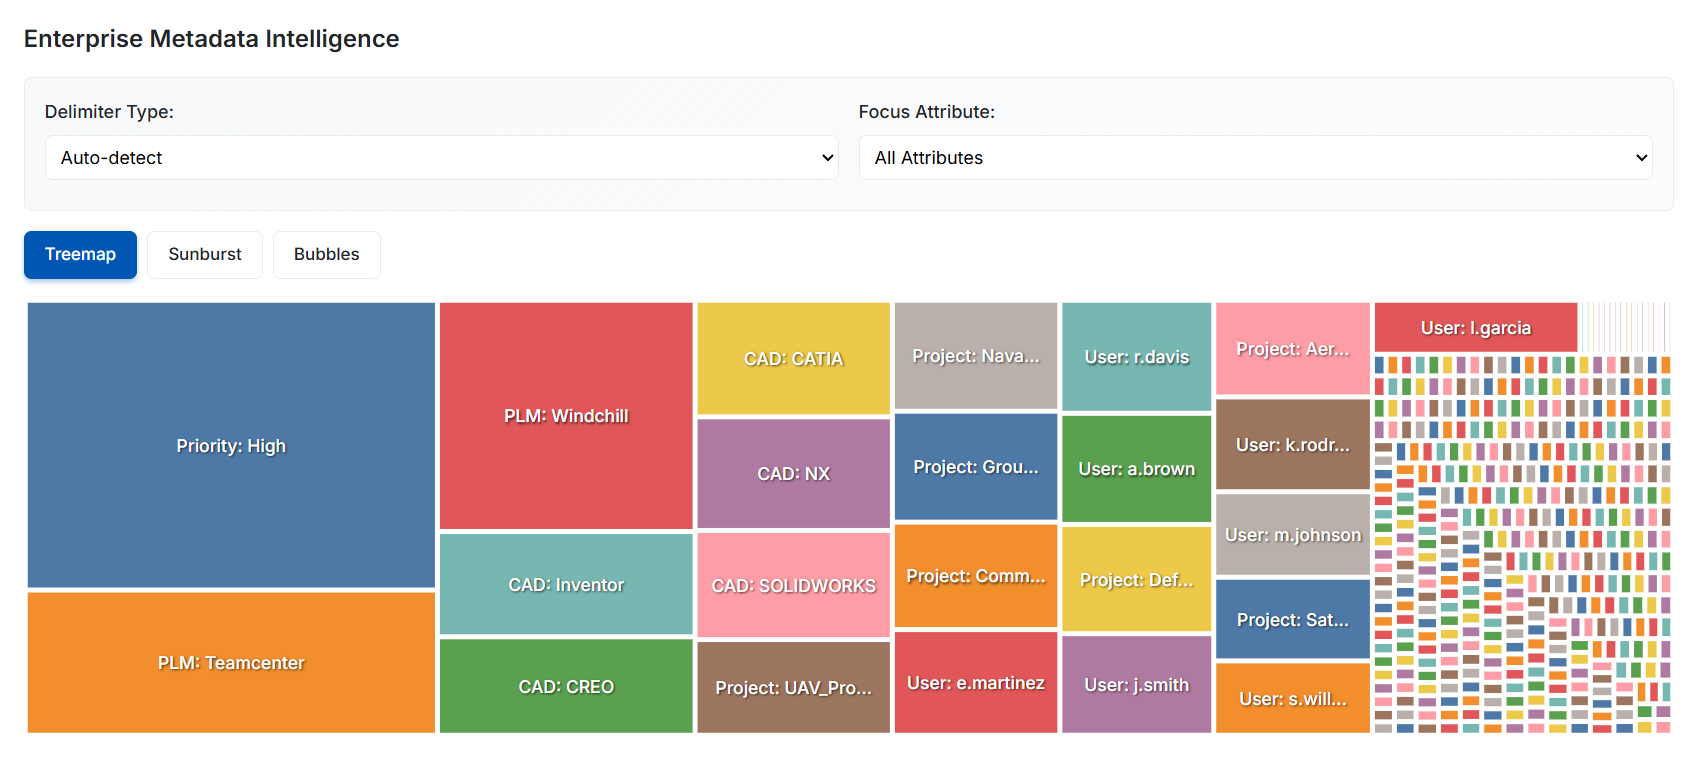Click the Project: Sat... tile

[1293, 619]
